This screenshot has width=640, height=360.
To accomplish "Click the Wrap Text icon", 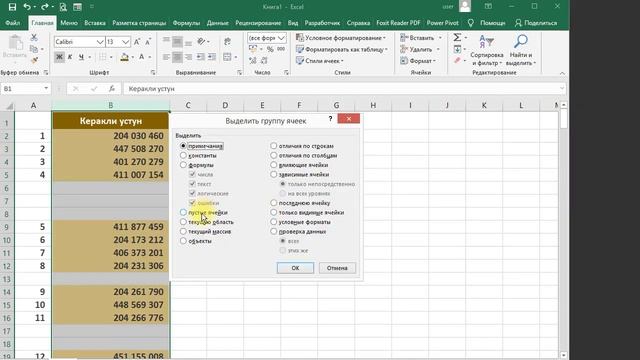I will click(x=227, y=41).
